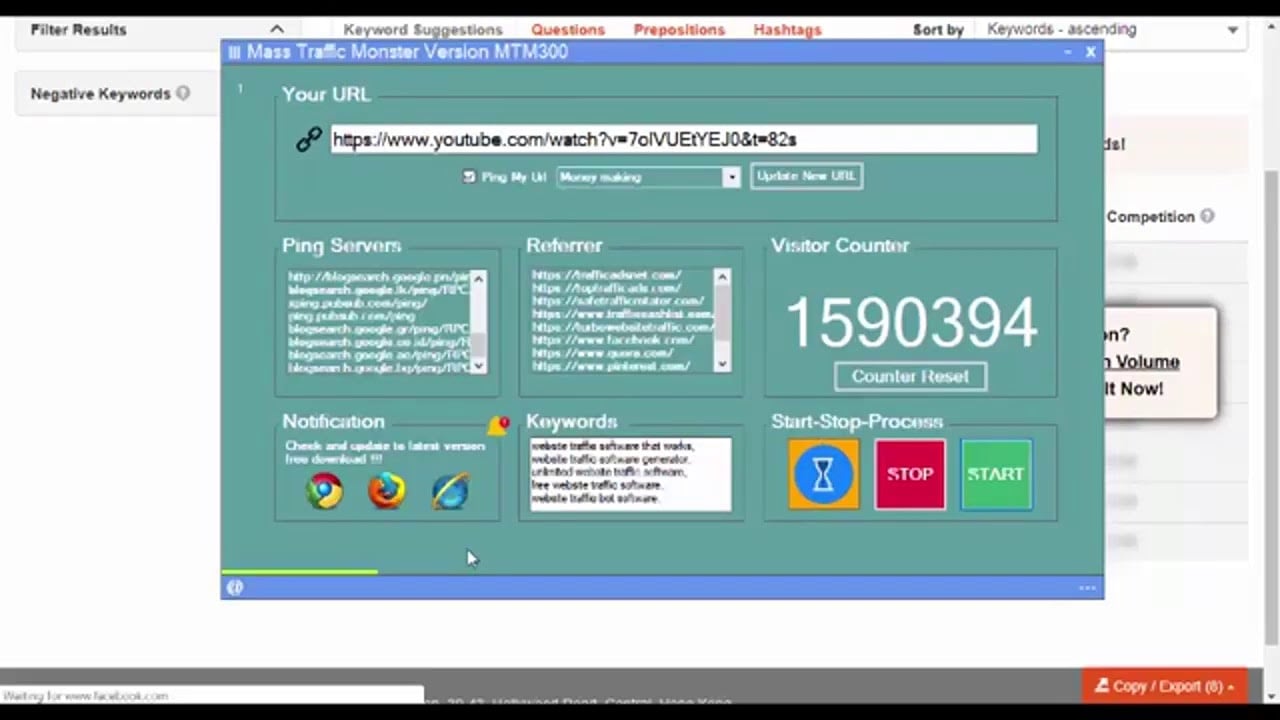
Task: Click the chain link icon beside the URL field
Action: pyautogui.click(x=308, y=139)
